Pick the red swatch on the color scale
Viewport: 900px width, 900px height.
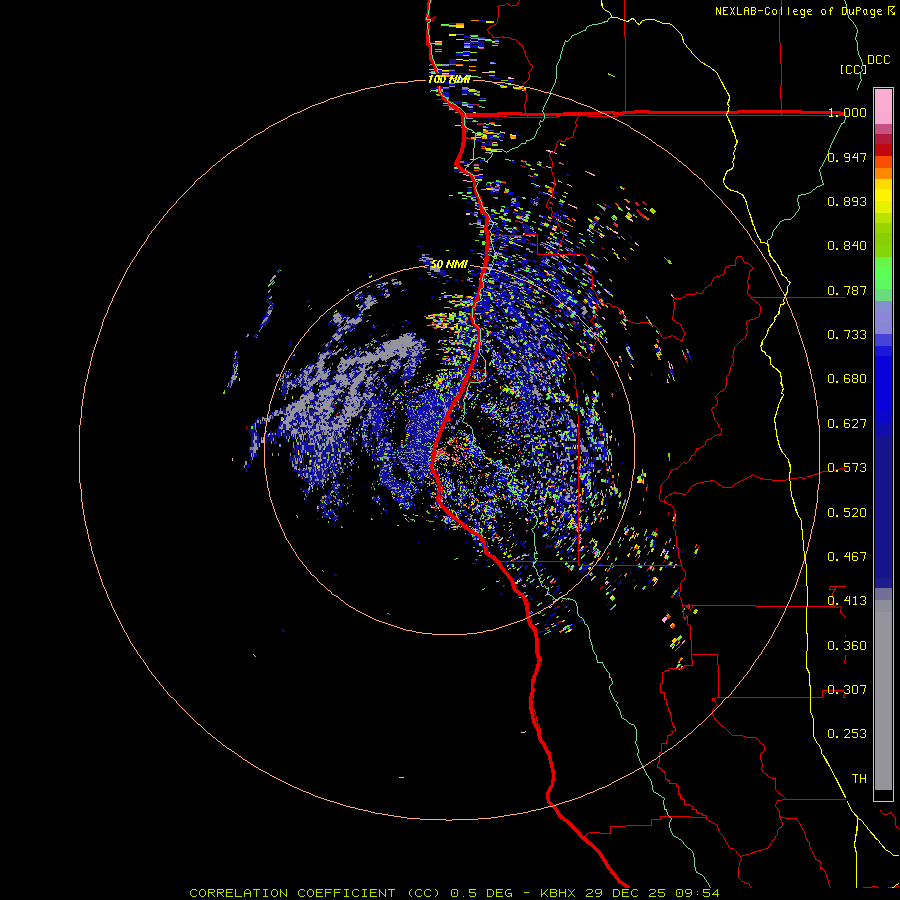tap(883, 150)
